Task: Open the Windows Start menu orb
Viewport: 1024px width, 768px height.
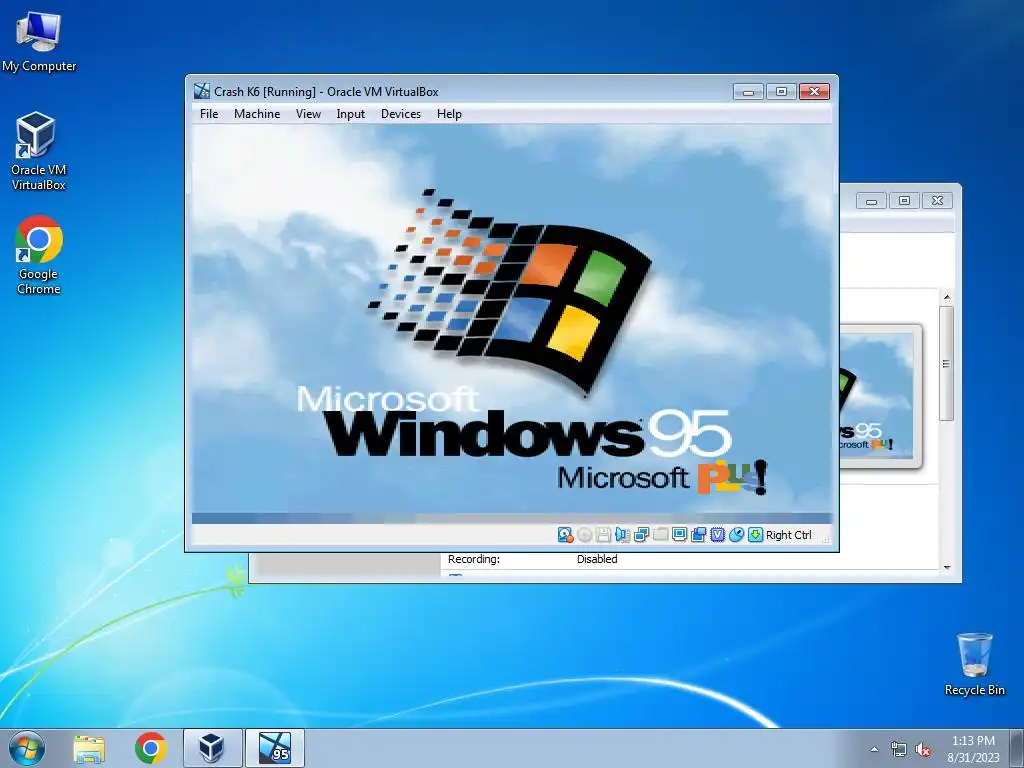Action: click(x=27, y=748)
